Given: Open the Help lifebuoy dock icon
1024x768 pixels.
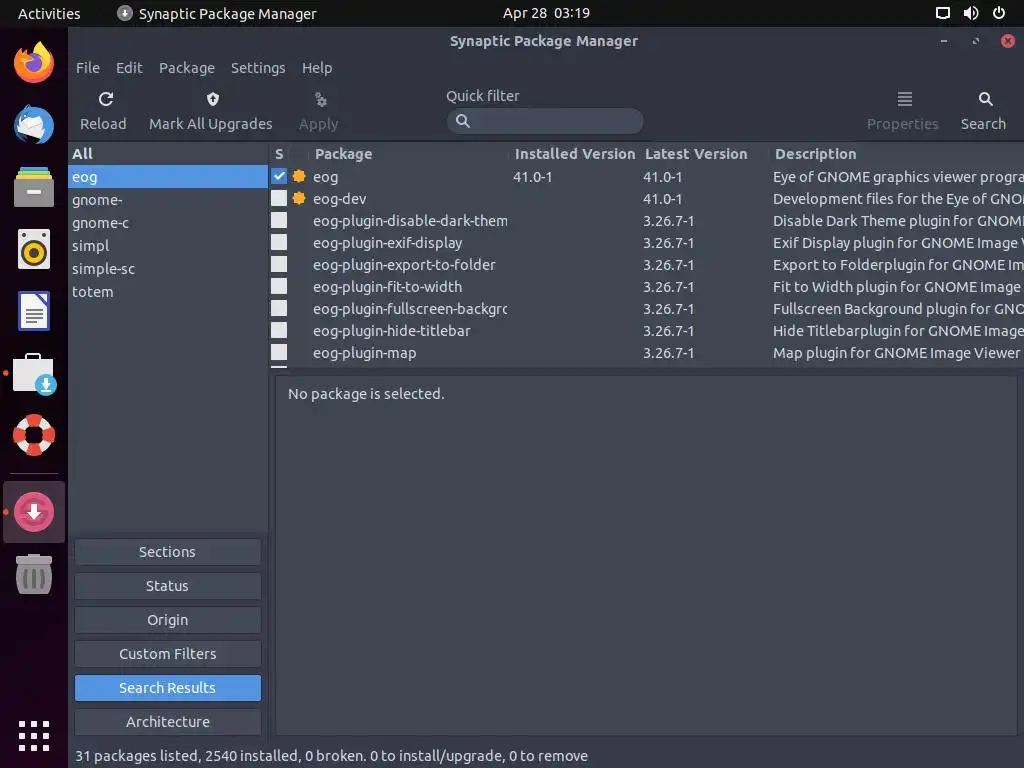Looking at the screenshot, I should coord(34,435).
